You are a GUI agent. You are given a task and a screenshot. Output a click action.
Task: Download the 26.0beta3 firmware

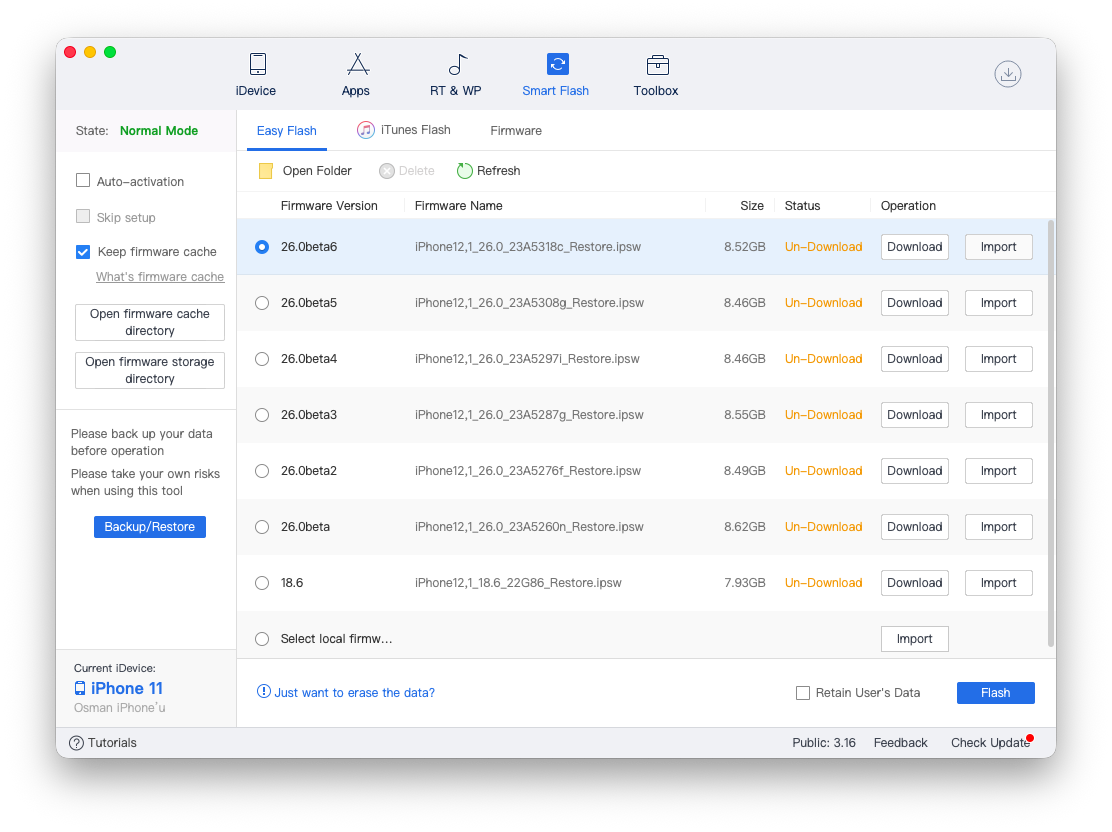(x=915, y=415)
